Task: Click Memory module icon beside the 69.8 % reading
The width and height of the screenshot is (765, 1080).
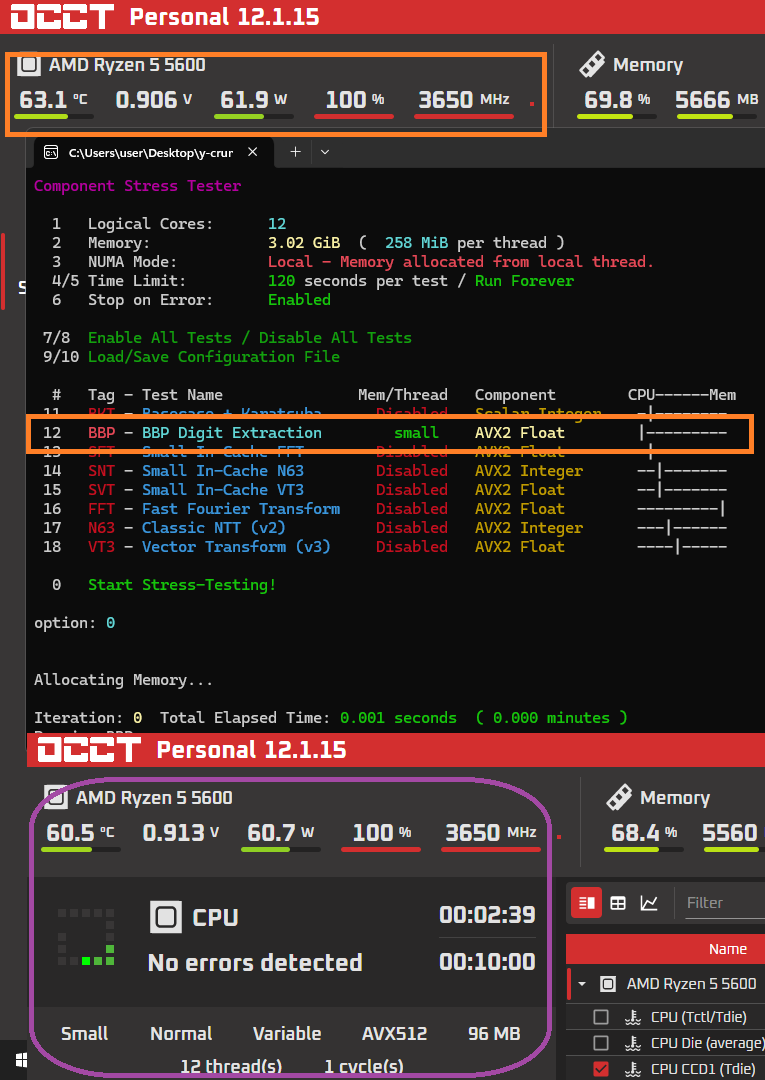Action: tap(592, 65)
